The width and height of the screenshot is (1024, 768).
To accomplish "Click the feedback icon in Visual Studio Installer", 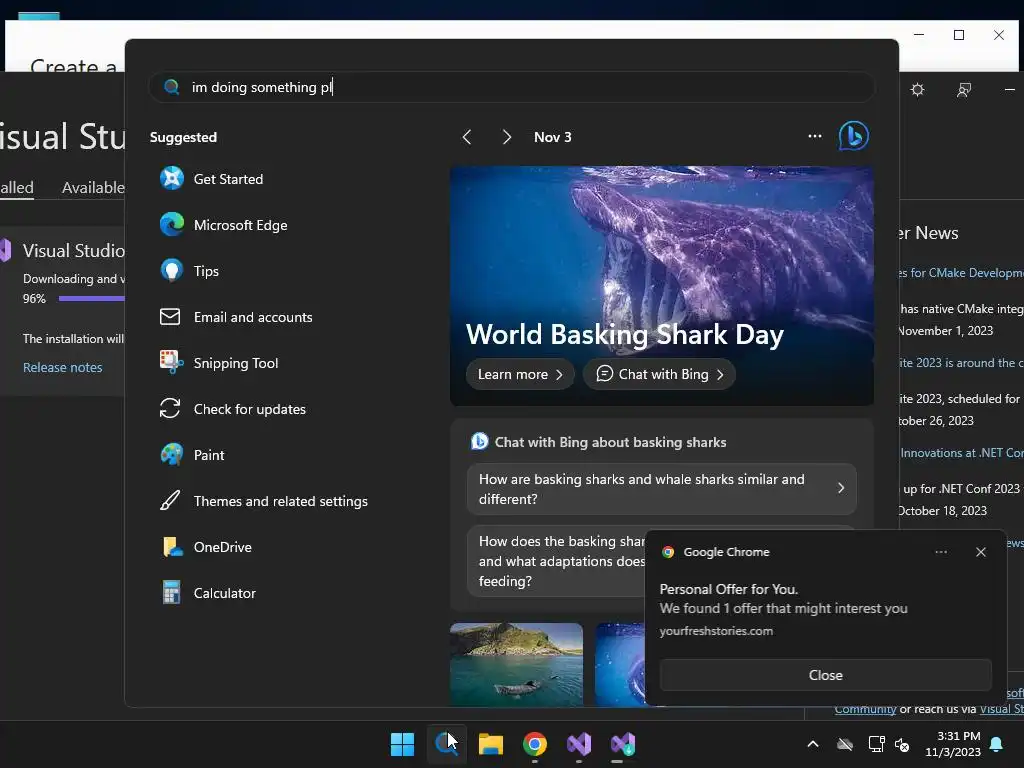I will [x=964, y=89].
